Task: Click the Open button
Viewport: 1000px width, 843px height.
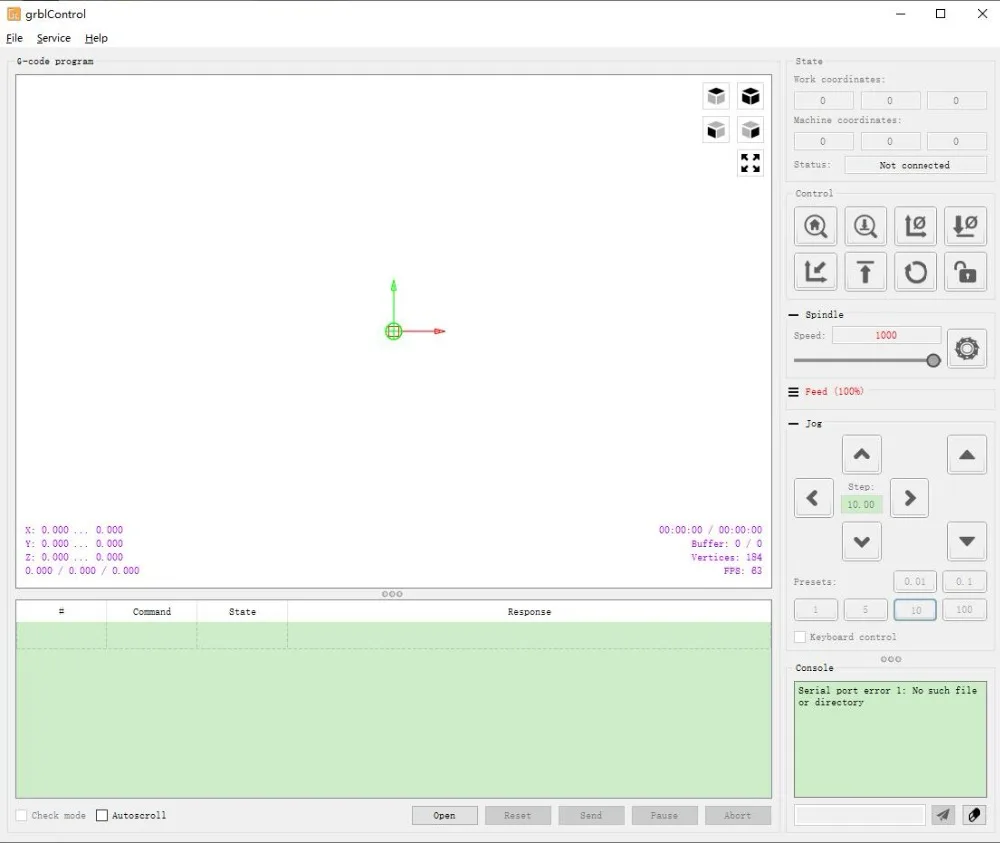Action: coord(445,816)
